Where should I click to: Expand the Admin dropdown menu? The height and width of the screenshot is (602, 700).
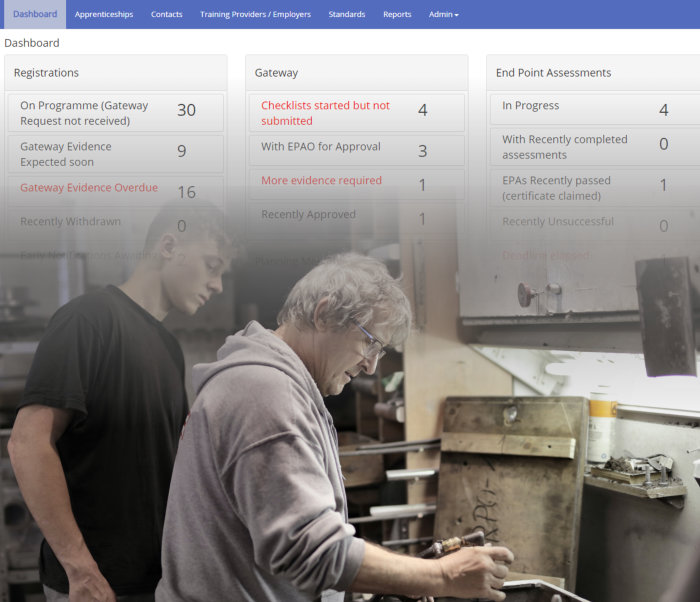tap(443, 14)
